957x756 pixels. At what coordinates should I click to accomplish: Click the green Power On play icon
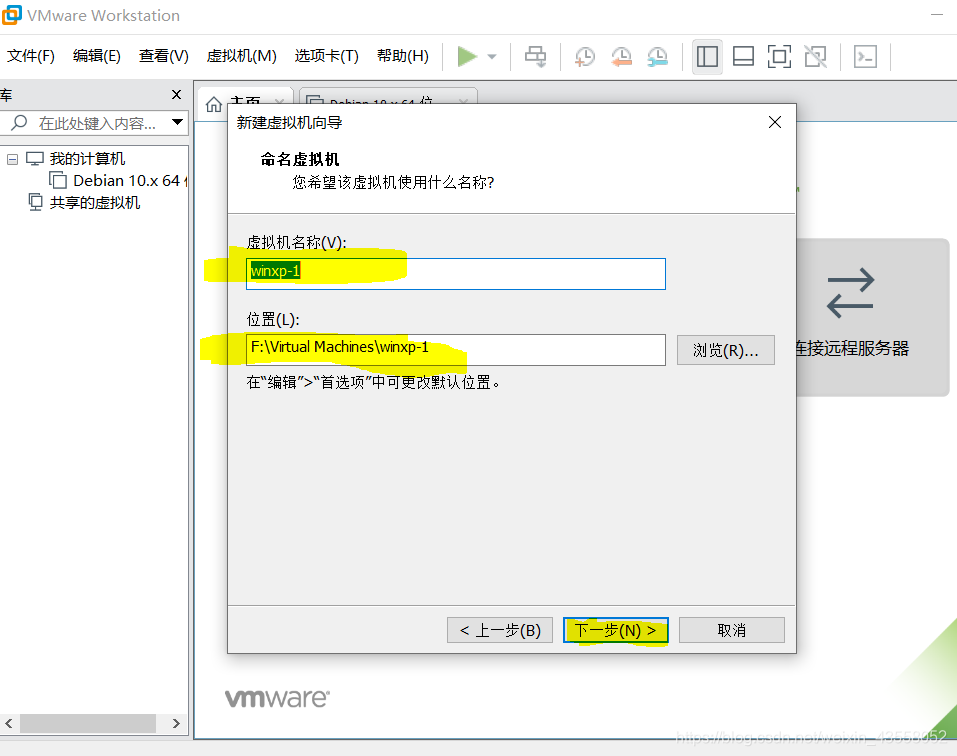point(467,57)
